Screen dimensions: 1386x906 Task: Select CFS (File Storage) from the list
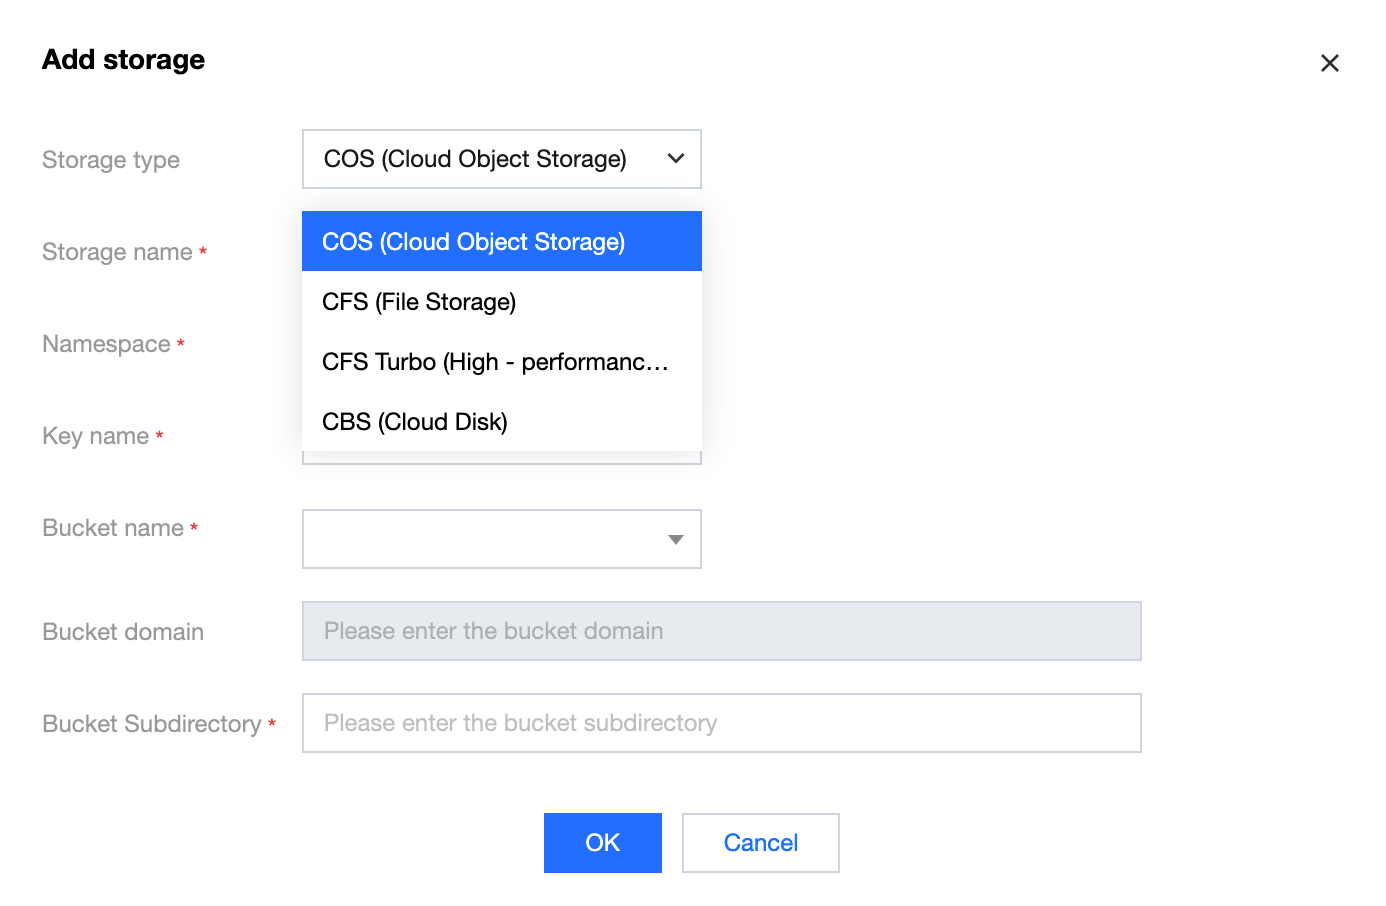(x=419, y=302)
